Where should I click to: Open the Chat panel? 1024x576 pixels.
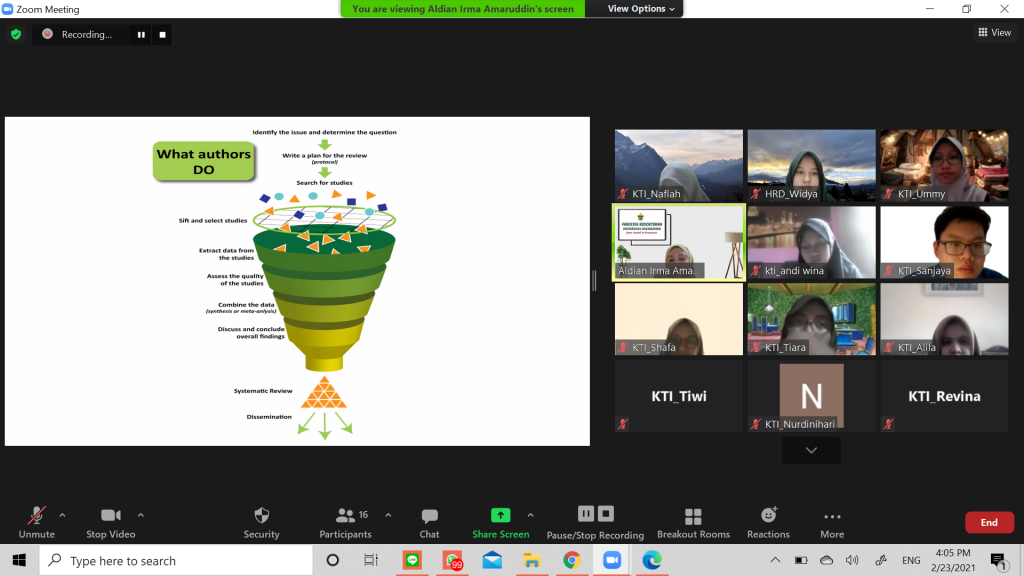pyautogui.click(x=429, y=523)
